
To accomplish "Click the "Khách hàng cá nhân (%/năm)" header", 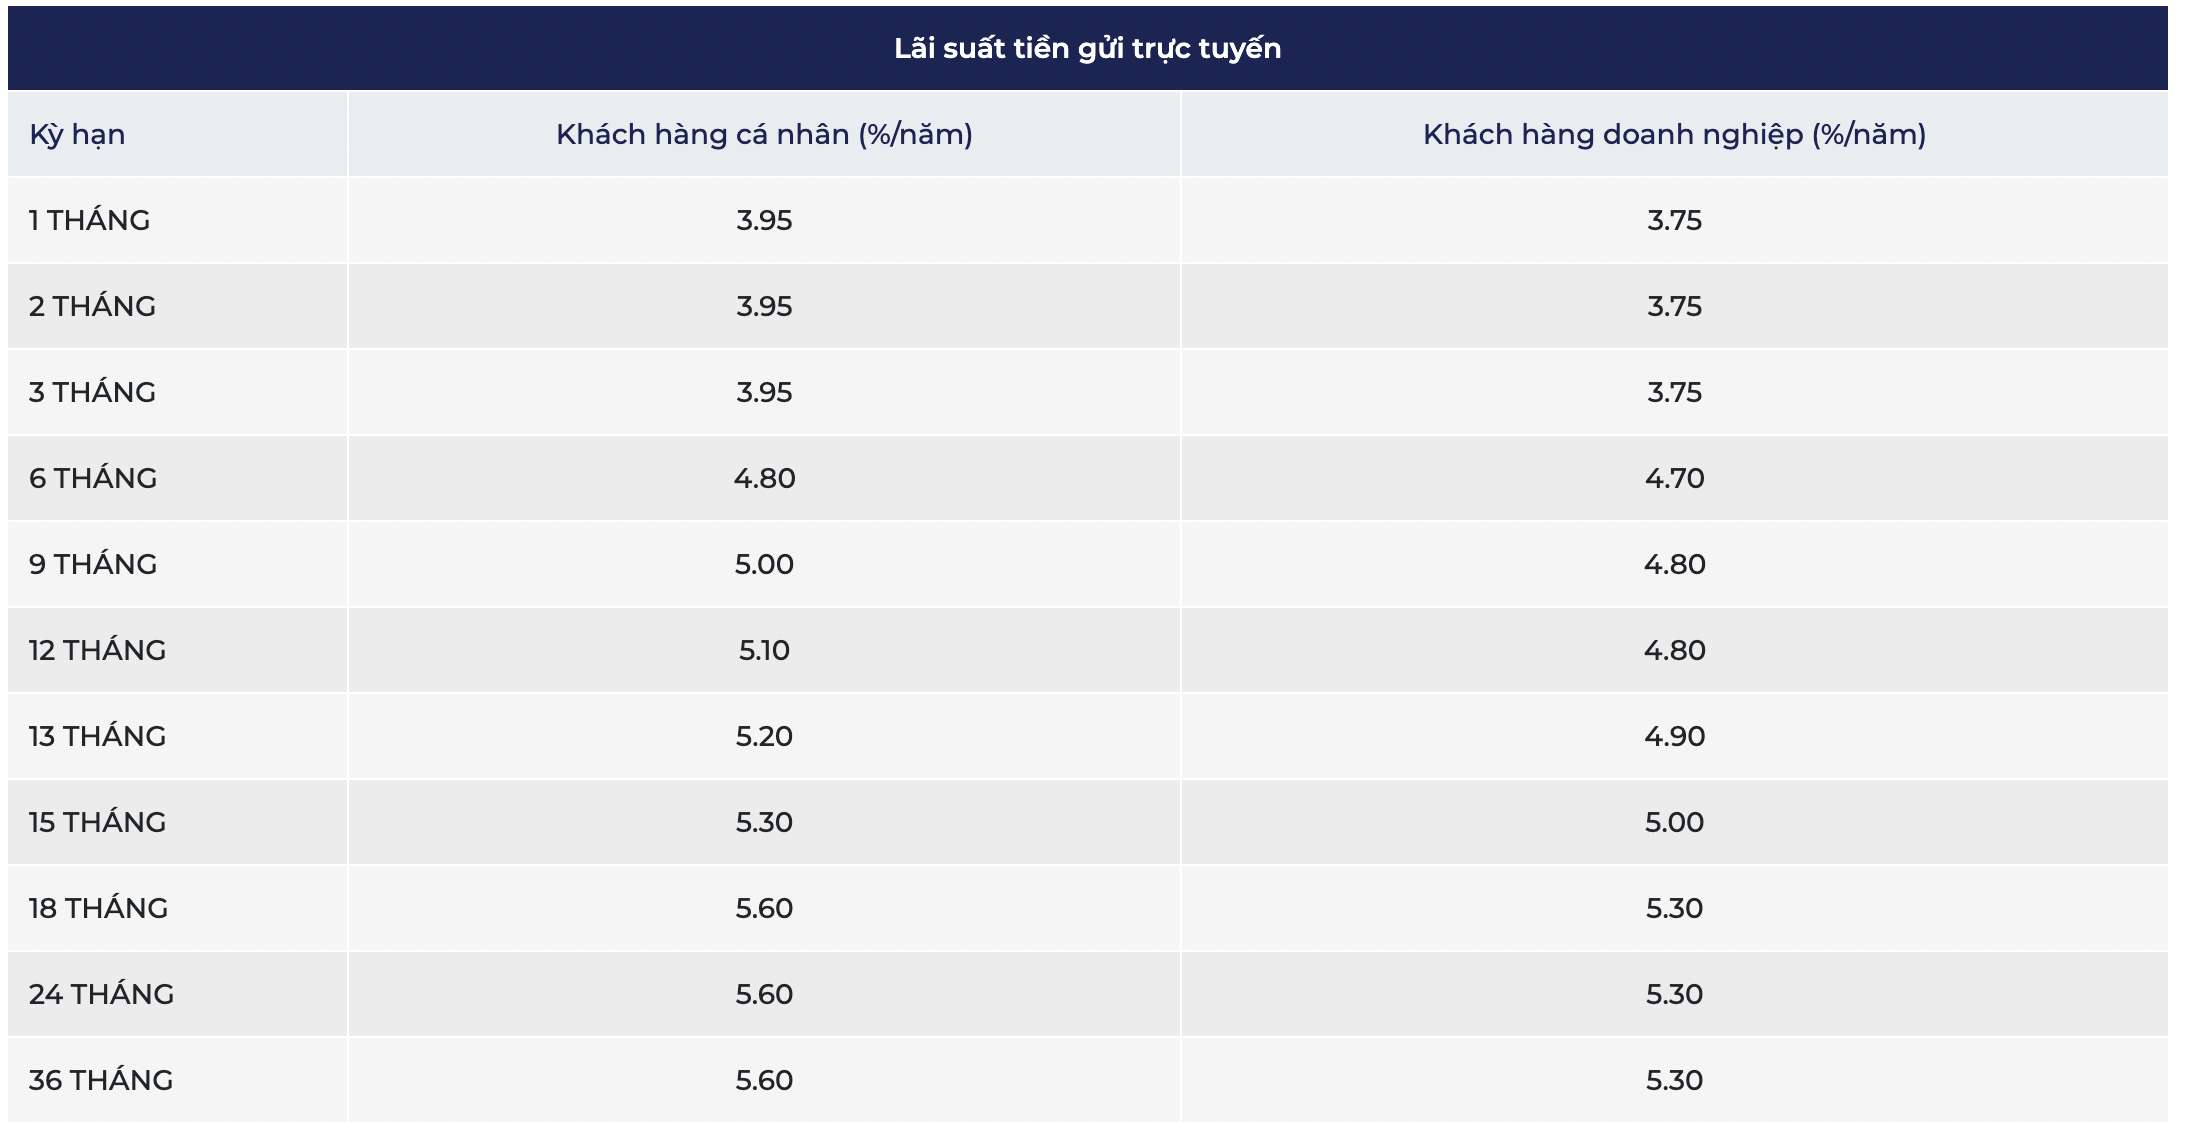I will pyautogui.click(x=764, y=134).
